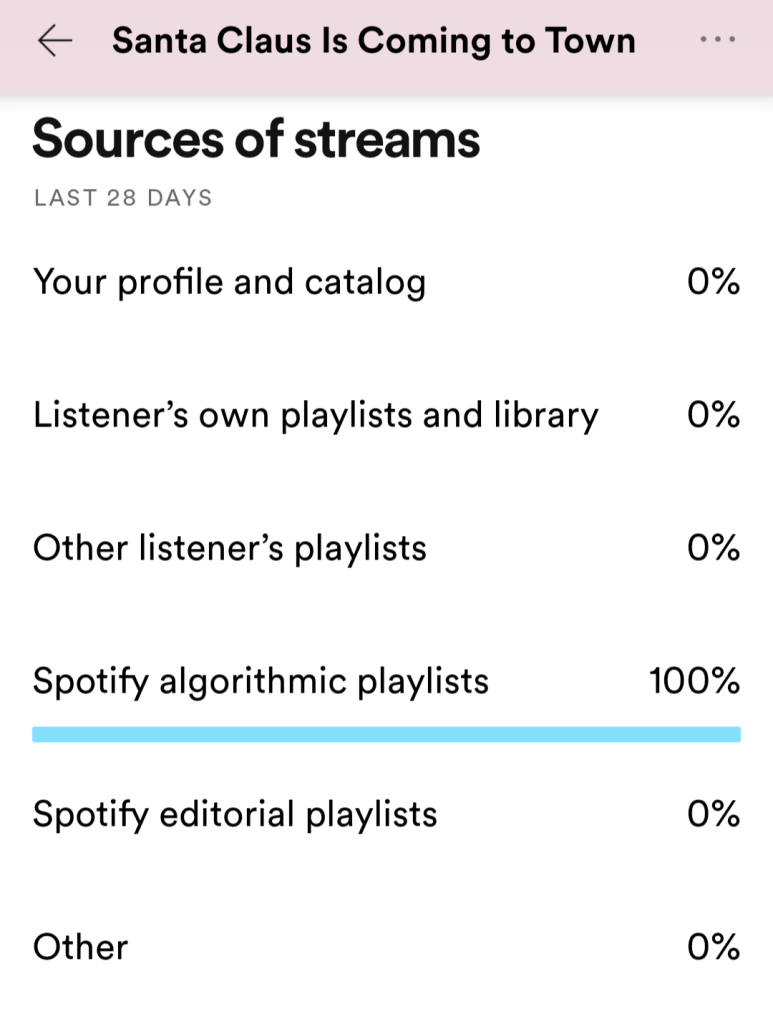
Task: Tap the back arrow icon
Action: tap(55, 41)
